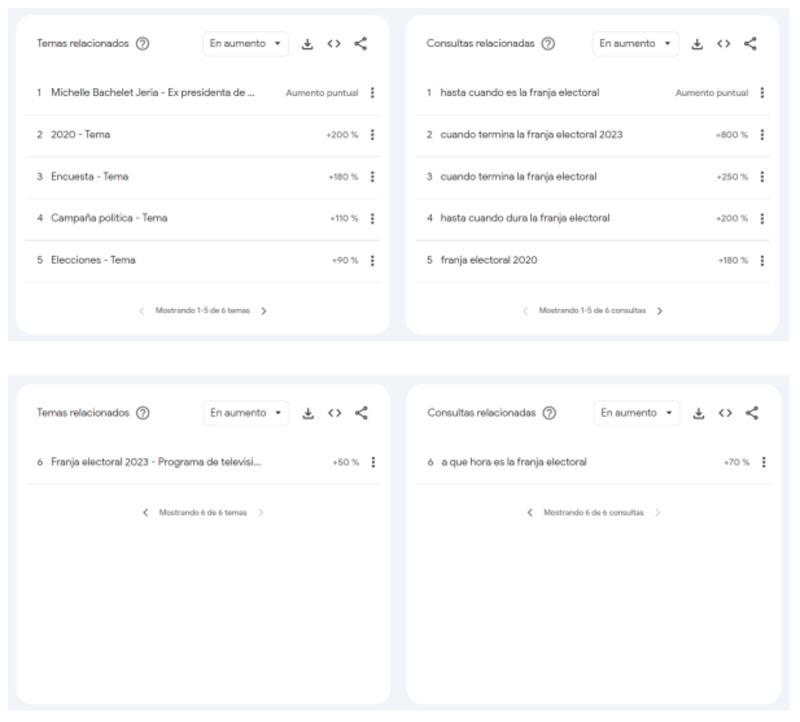Open three-dot menu for a que hora query
This screenshot has width=800, height=722.
point(763,462)
